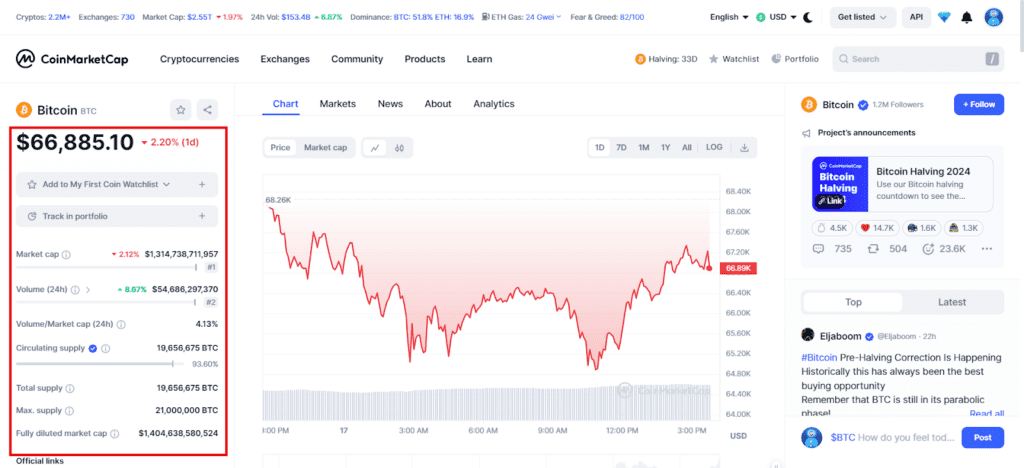
Task: Expand Volume (24h) arrow chevron
Action: pos(88,289)
